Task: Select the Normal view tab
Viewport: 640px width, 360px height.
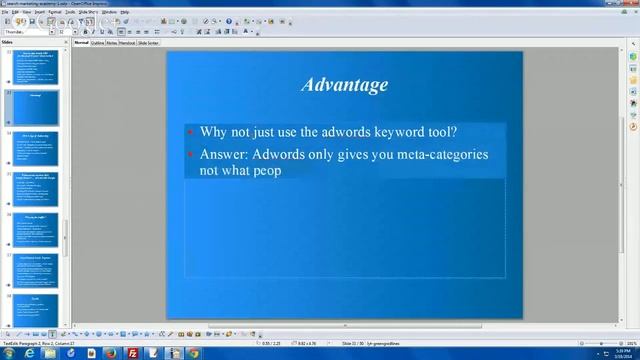Action: [81, 43]
